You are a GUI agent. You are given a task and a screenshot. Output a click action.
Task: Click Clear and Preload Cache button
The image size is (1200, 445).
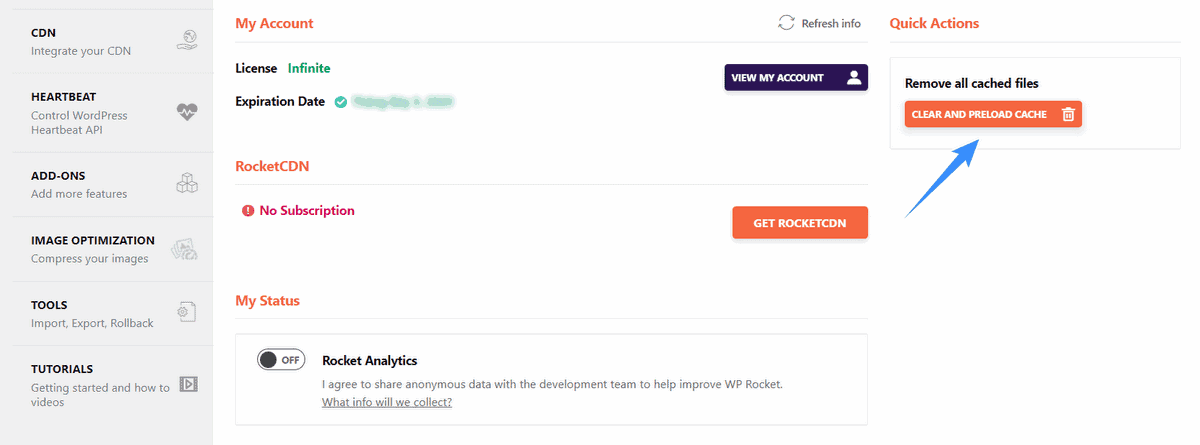click(993, 115)
